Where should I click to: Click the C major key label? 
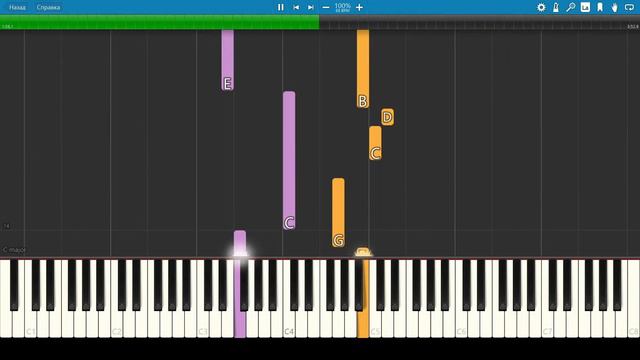click(14, 249)
